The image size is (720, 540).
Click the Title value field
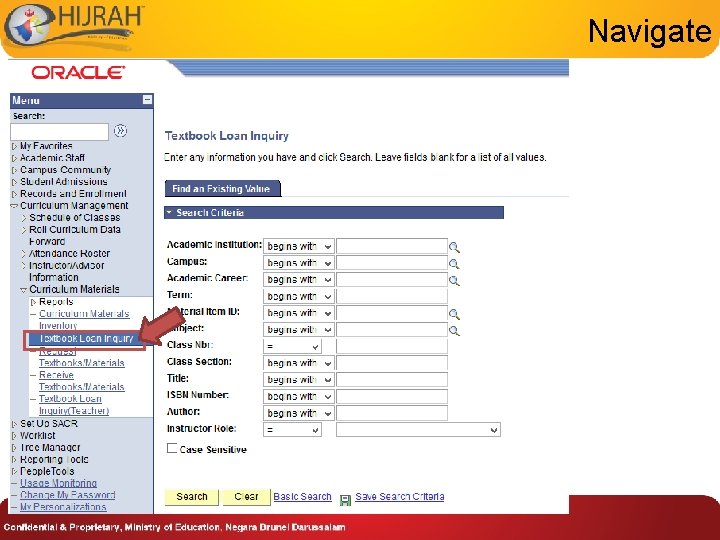[x=392, y=380]
